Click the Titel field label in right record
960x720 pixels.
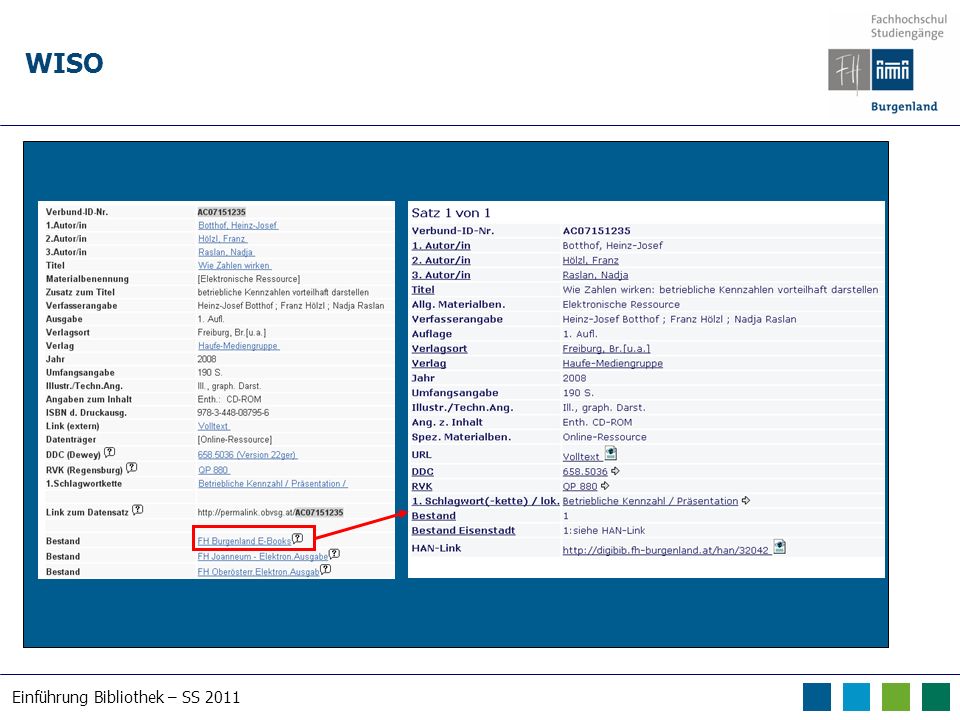pyautogui.click(x=423, y=290)
